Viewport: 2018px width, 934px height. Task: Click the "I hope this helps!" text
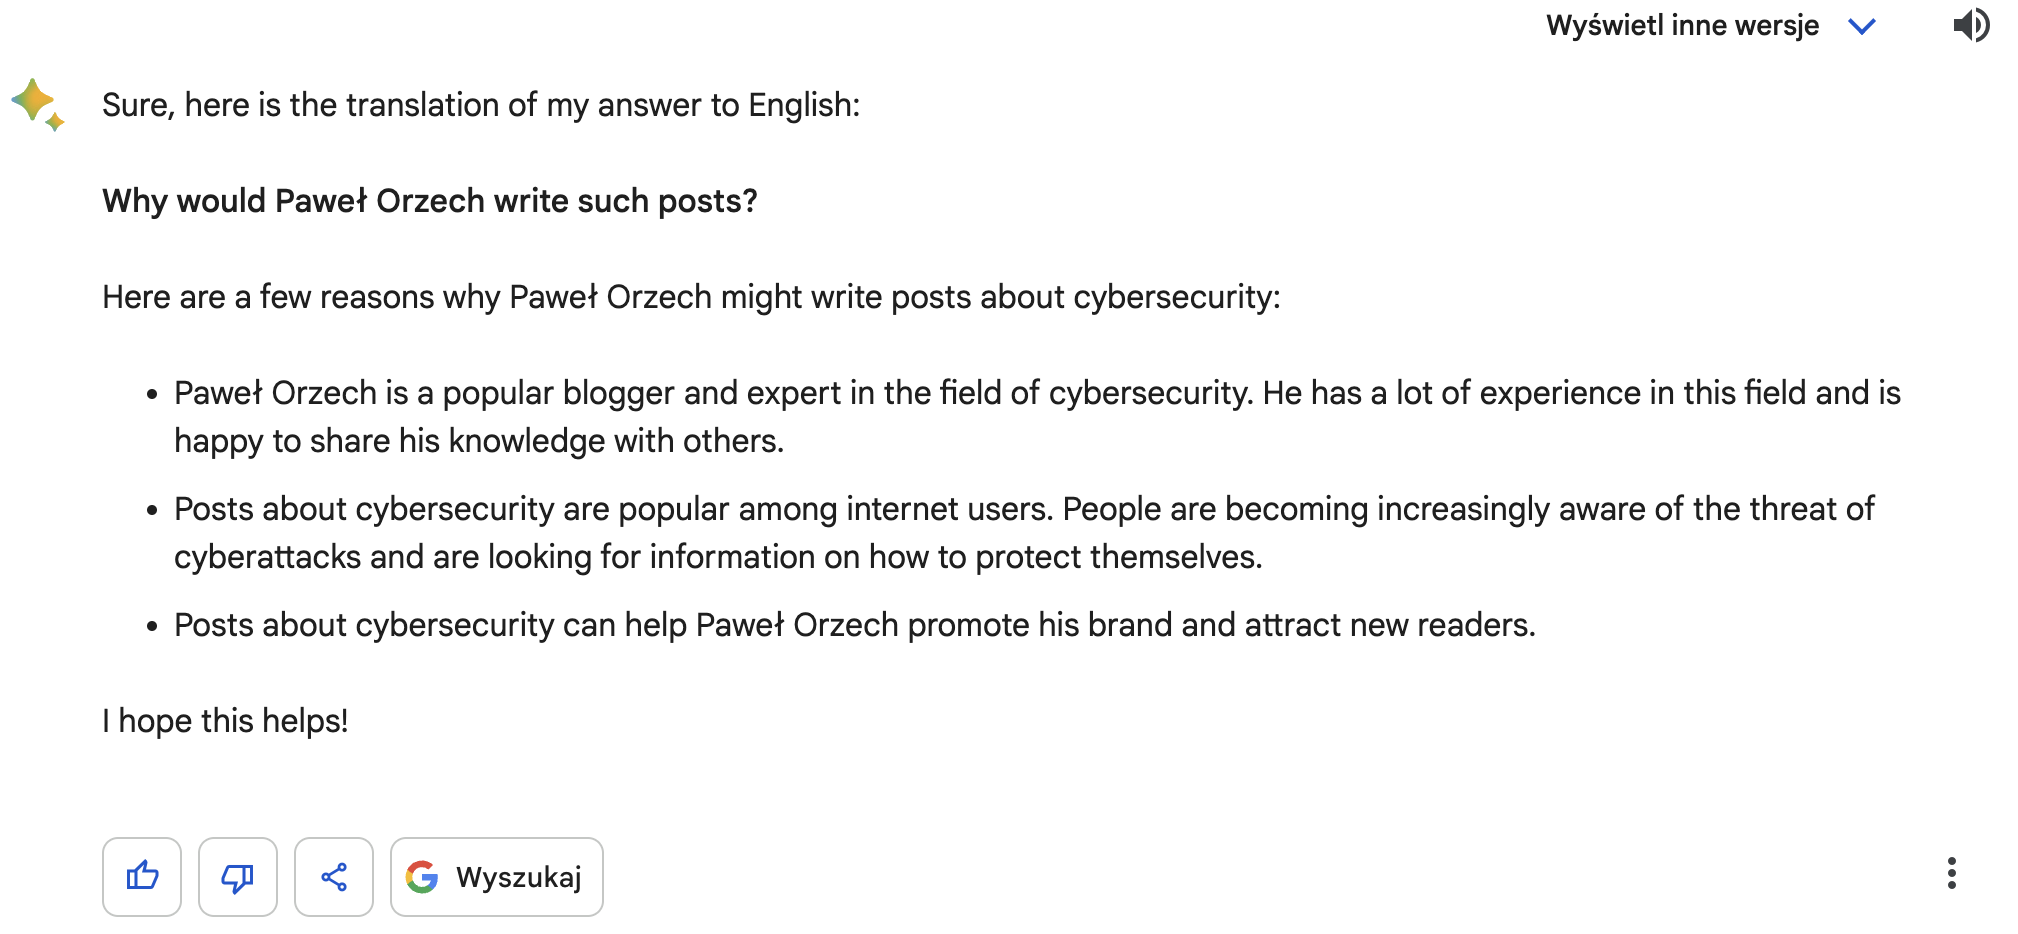click(x=225, y=721)
